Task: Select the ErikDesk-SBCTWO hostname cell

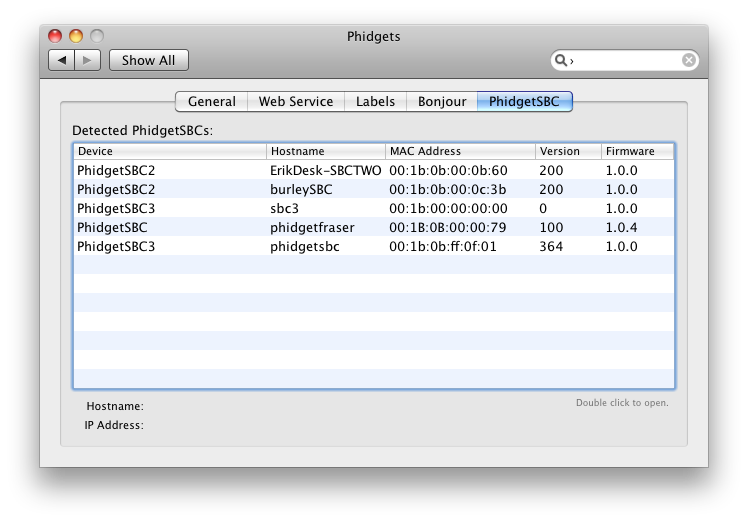Action: (x=326, y=170)
